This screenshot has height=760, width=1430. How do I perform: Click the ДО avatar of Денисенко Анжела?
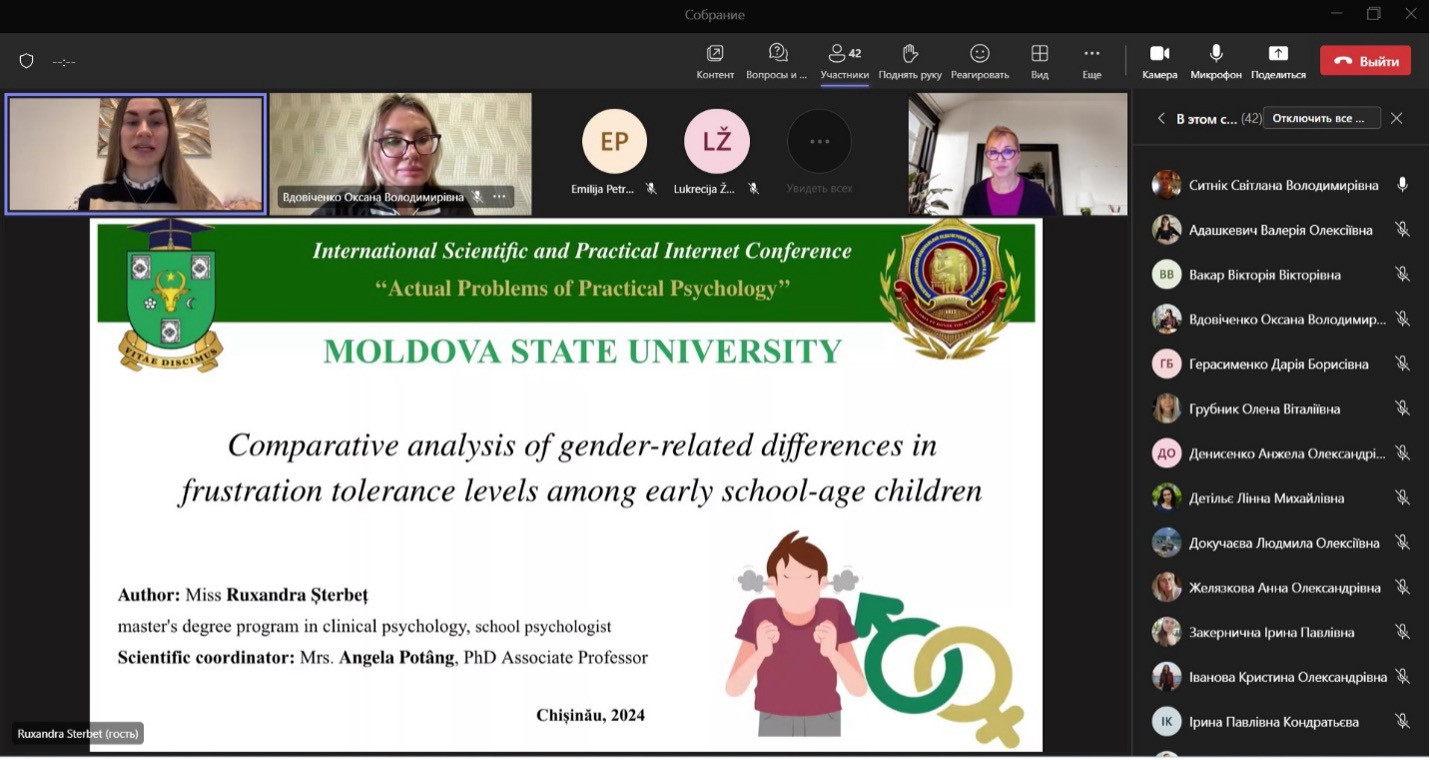[1166, 453]
